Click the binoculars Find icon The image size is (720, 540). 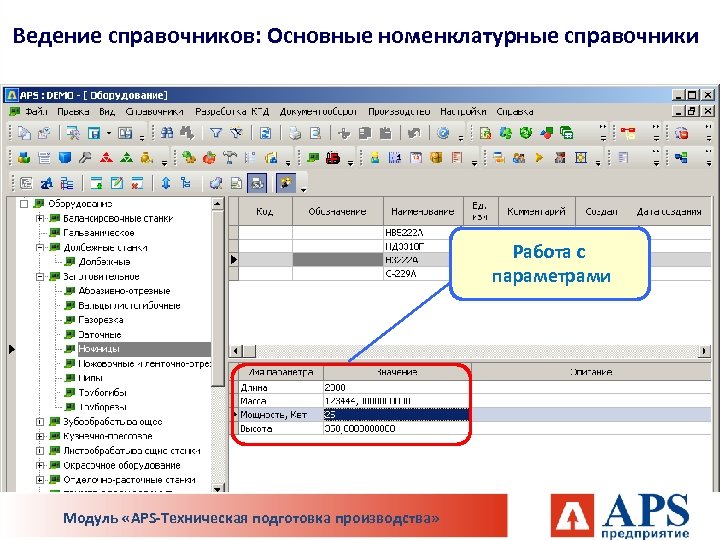pyautogui.click(x=168, y=133)
